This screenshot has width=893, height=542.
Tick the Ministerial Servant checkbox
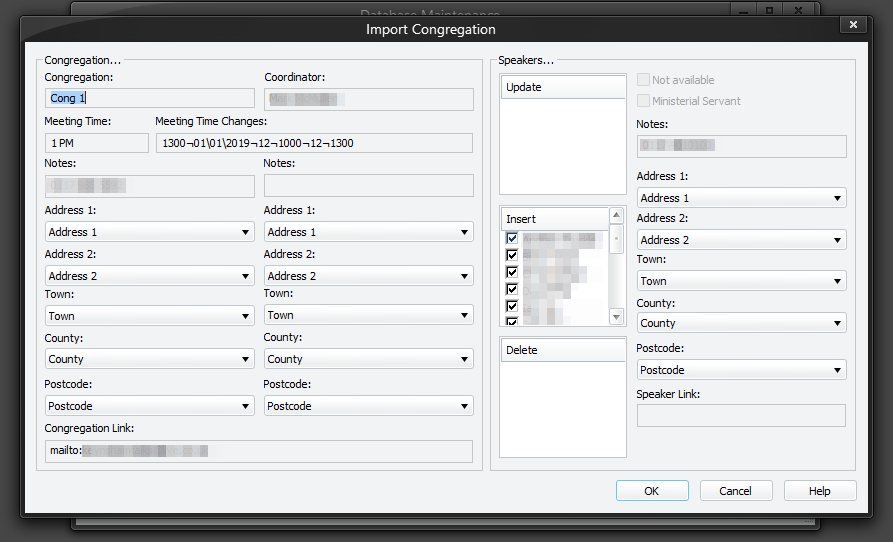[x=644, y=101]
